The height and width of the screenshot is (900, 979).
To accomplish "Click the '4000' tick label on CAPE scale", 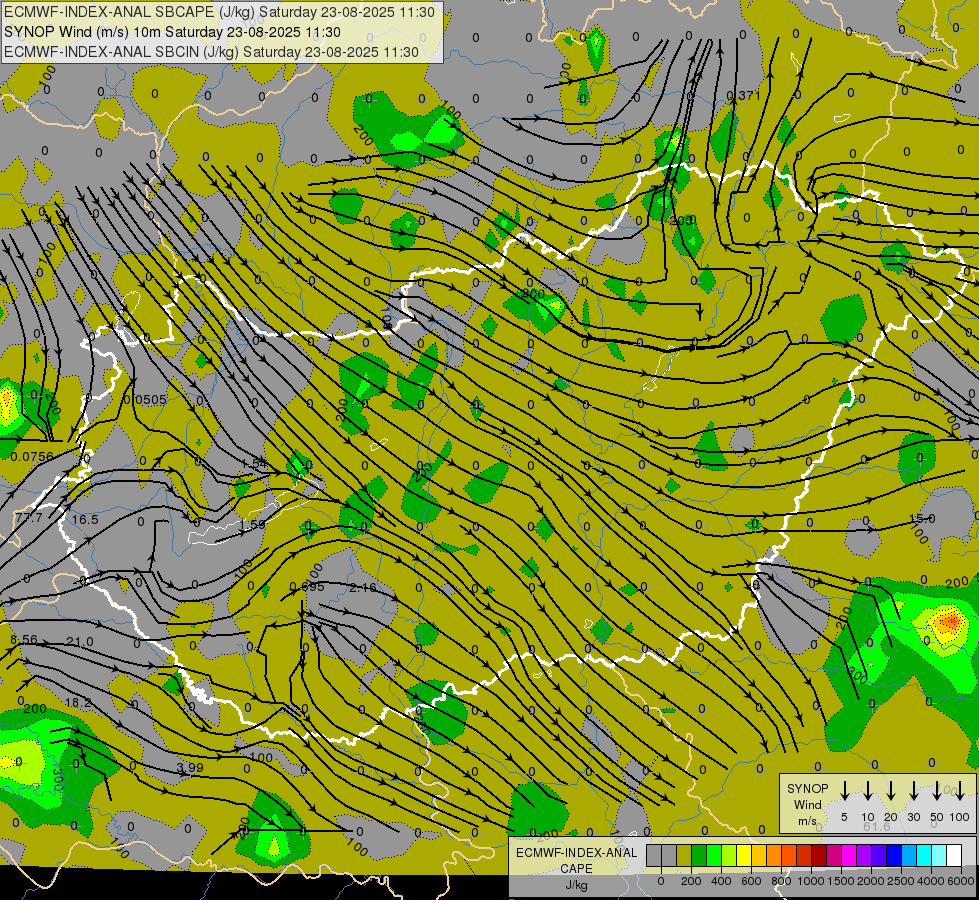I will tap(931, 881).
